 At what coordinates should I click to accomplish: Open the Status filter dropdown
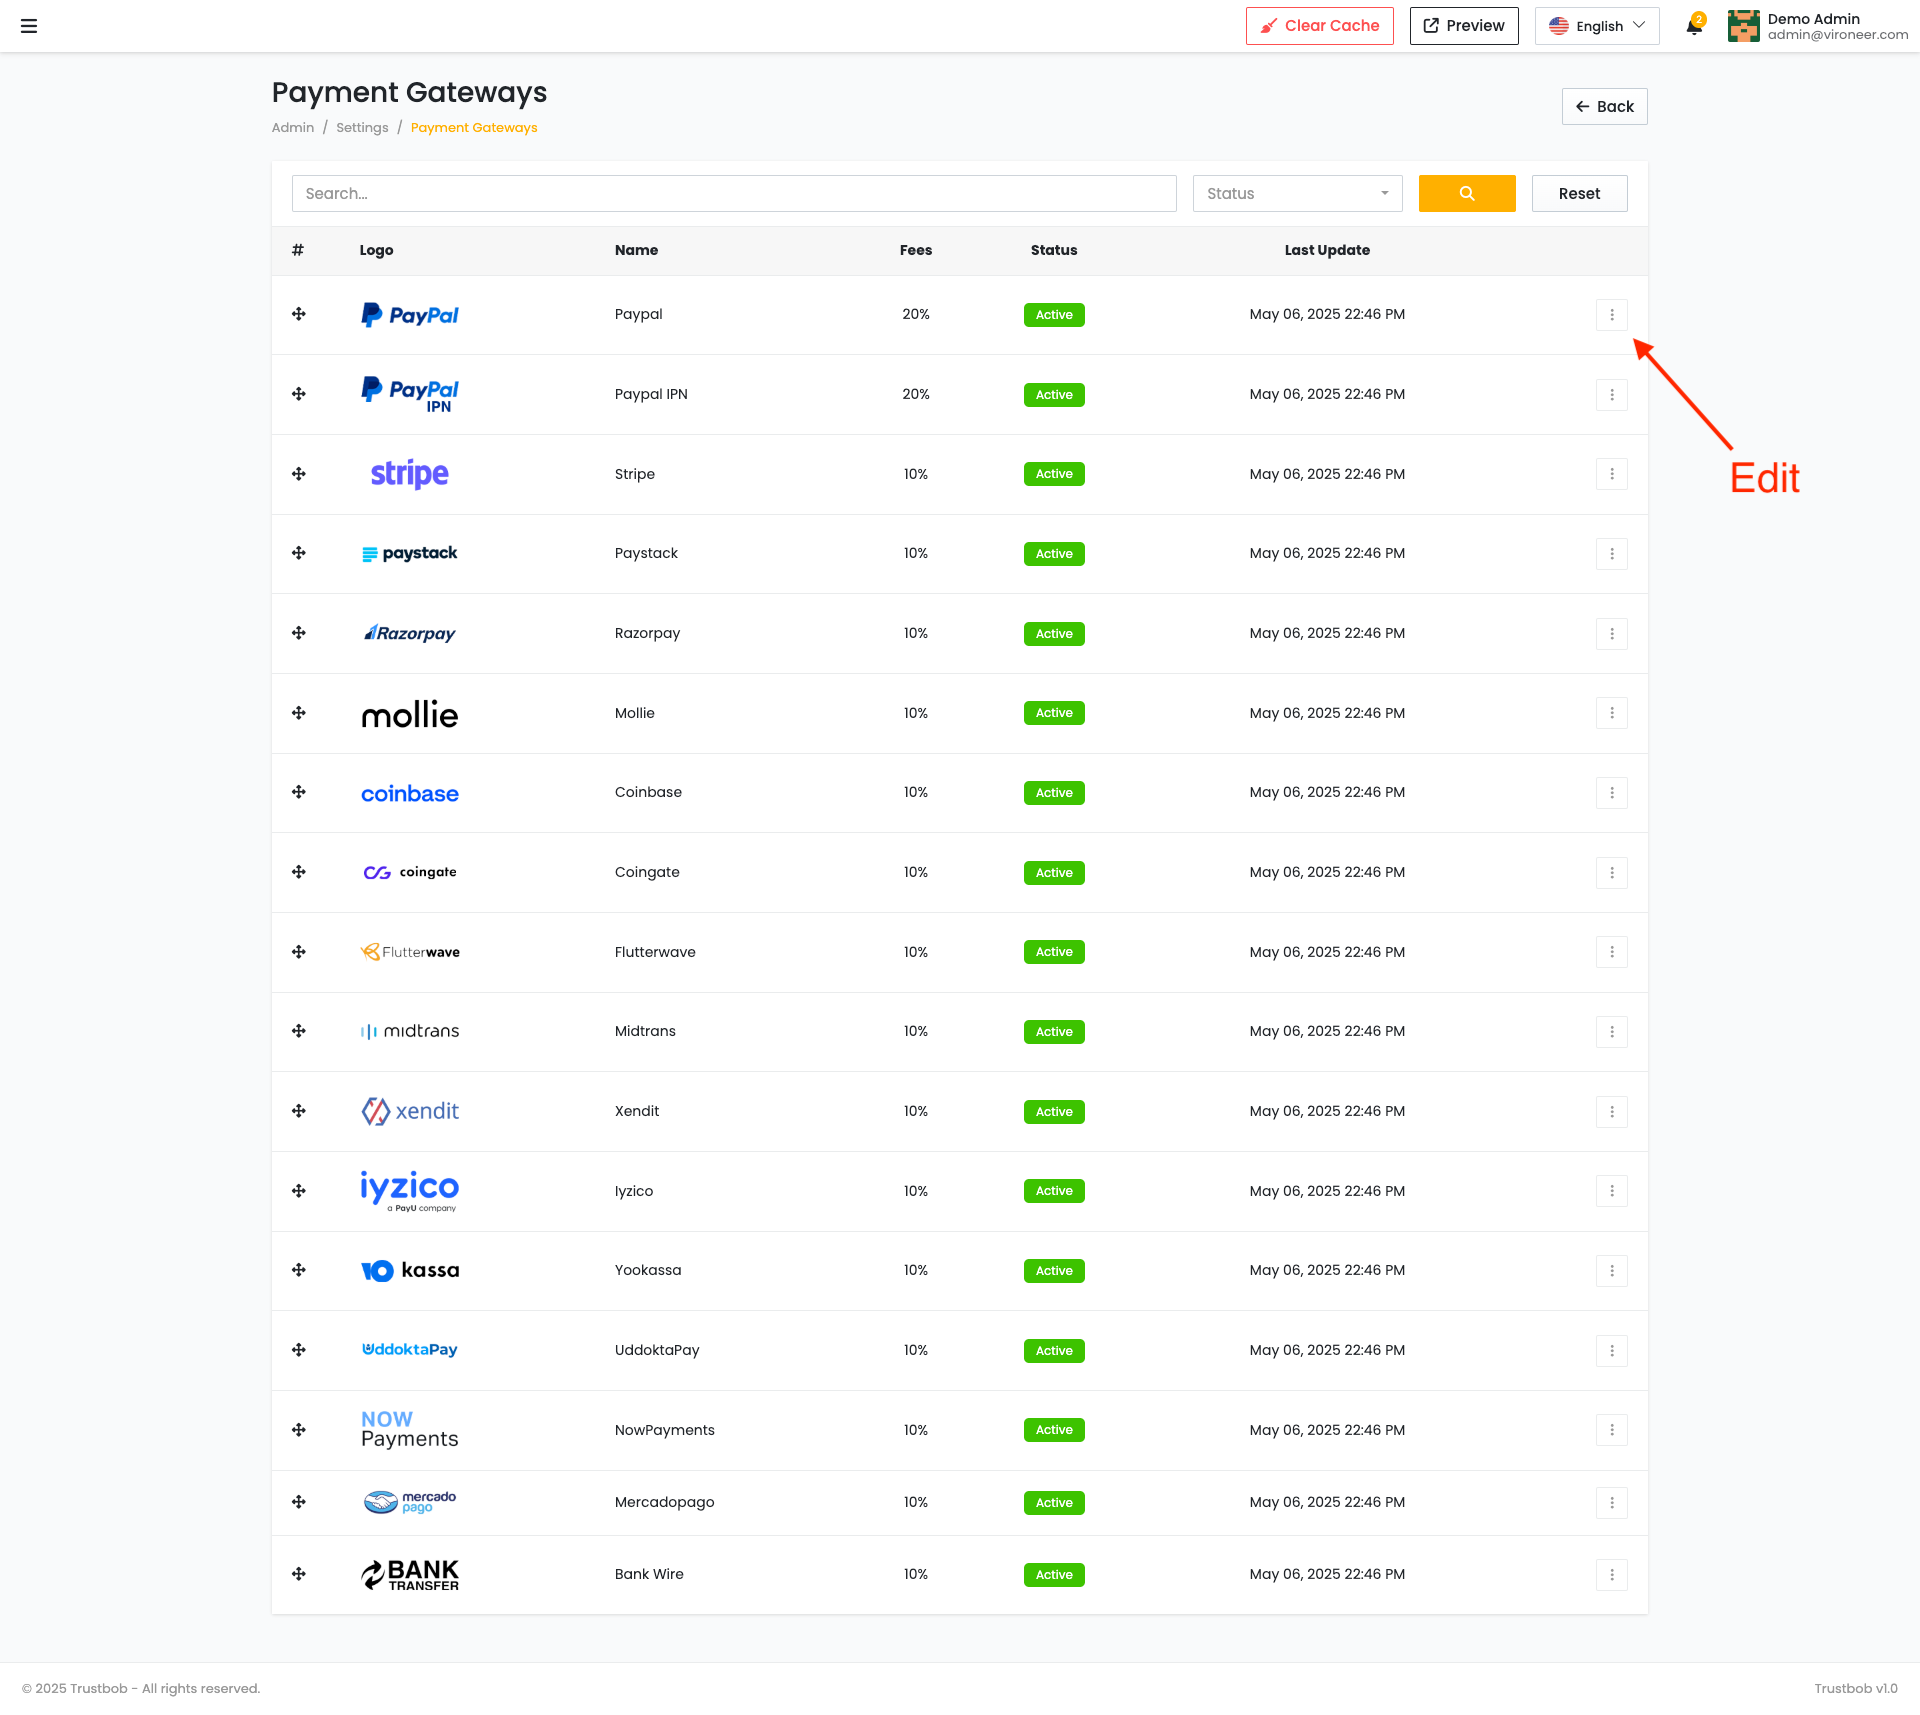(x=1298, y=194)
